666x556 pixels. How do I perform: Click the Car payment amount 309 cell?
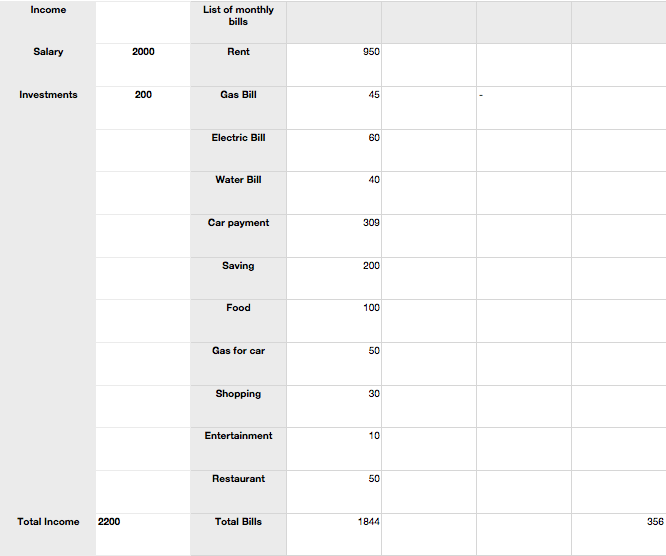click(x=334, y=234)
